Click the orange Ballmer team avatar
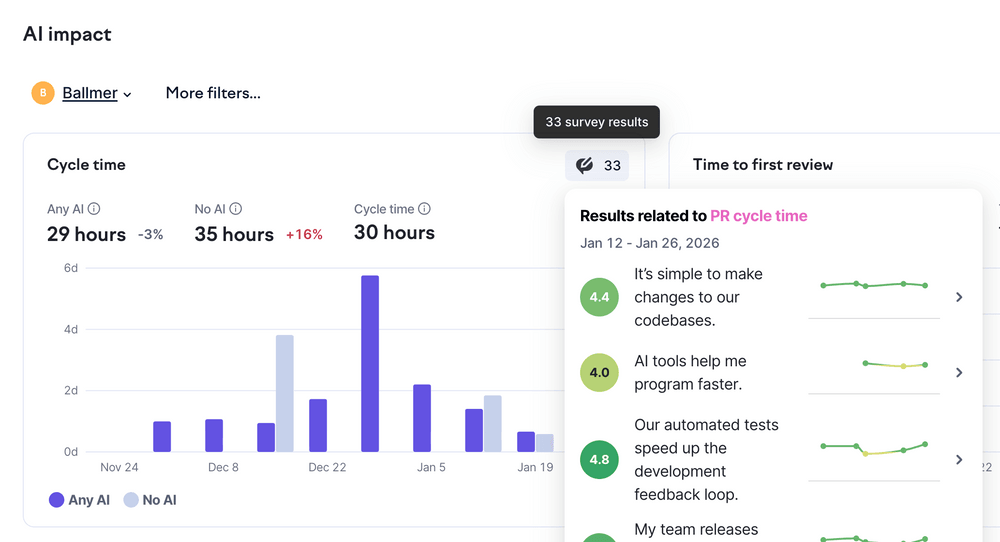 pyautogui.click(x=43, y=93)
